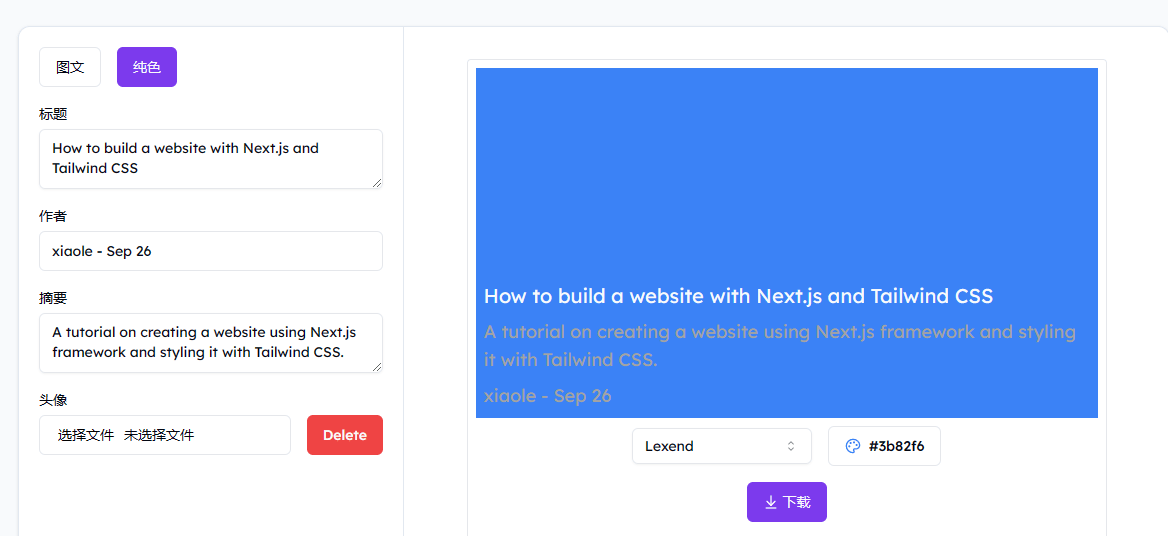This screenshot has height=536, width=1168.
Task: Open the #3b82f6 color picker
Action: click(x=884, y=446)
